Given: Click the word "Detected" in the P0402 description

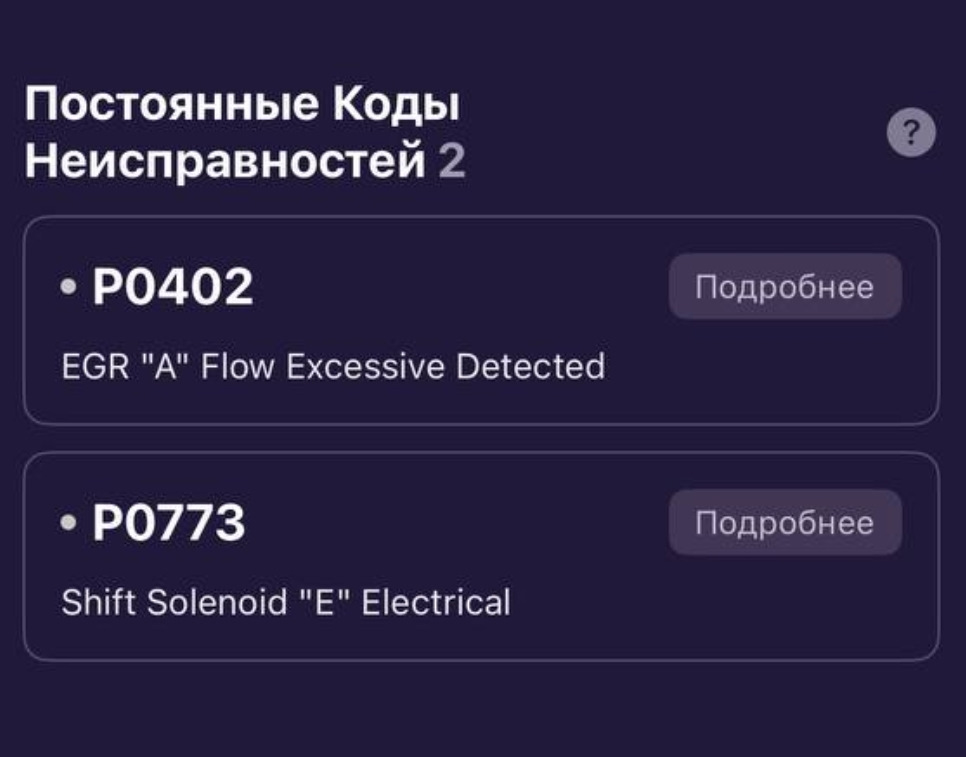Looking at the screenshot, I should tap(530, 367).
